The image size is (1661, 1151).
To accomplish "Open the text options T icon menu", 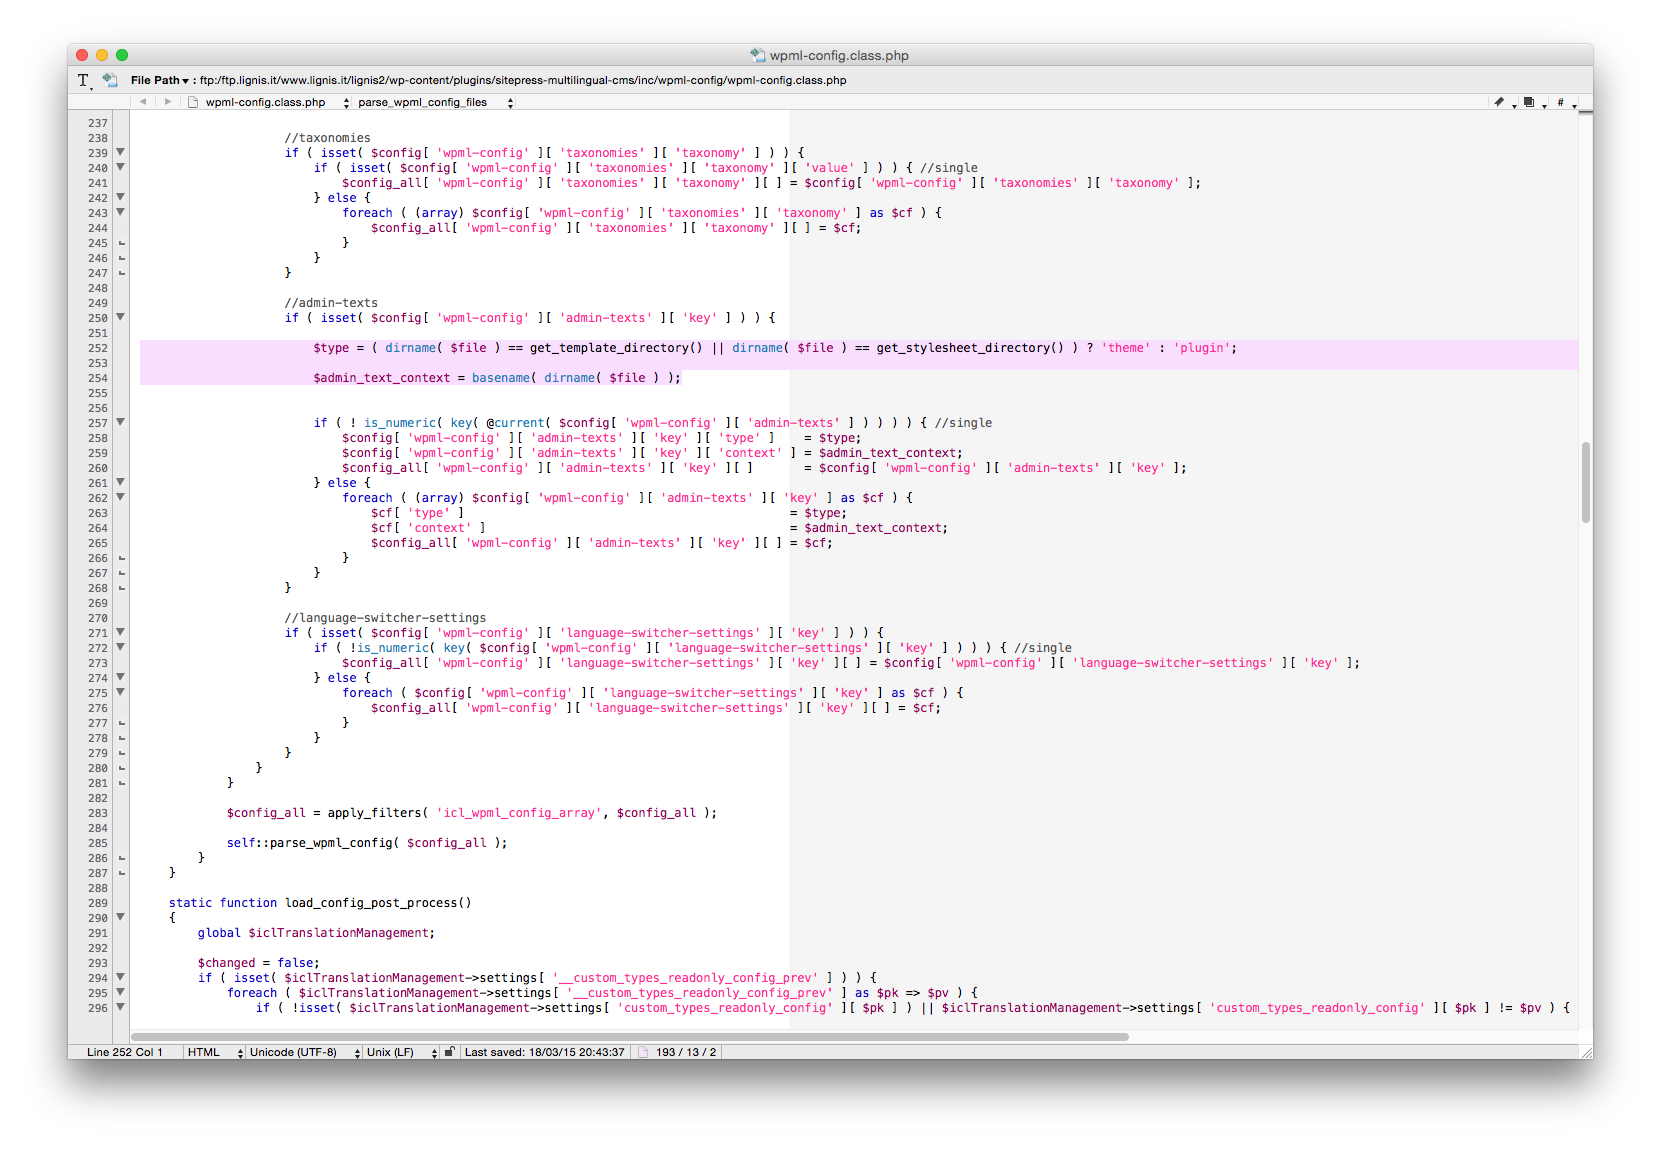I will tap(85, 81).
